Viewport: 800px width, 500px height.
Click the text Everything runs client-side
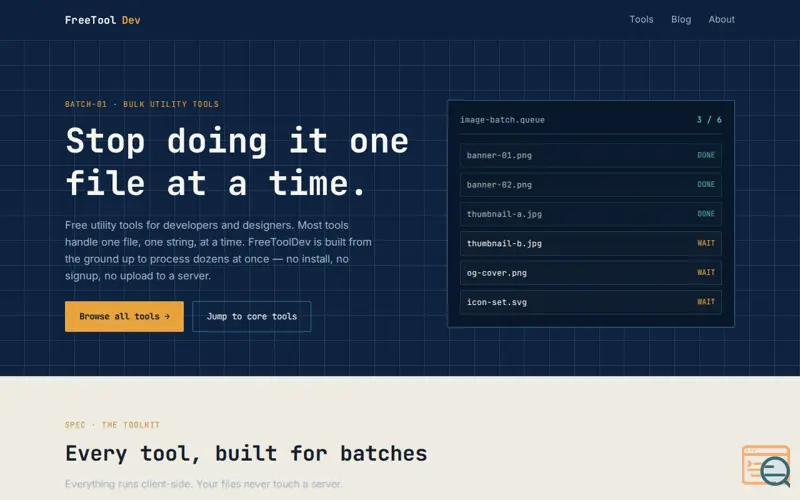click(204, 484)
